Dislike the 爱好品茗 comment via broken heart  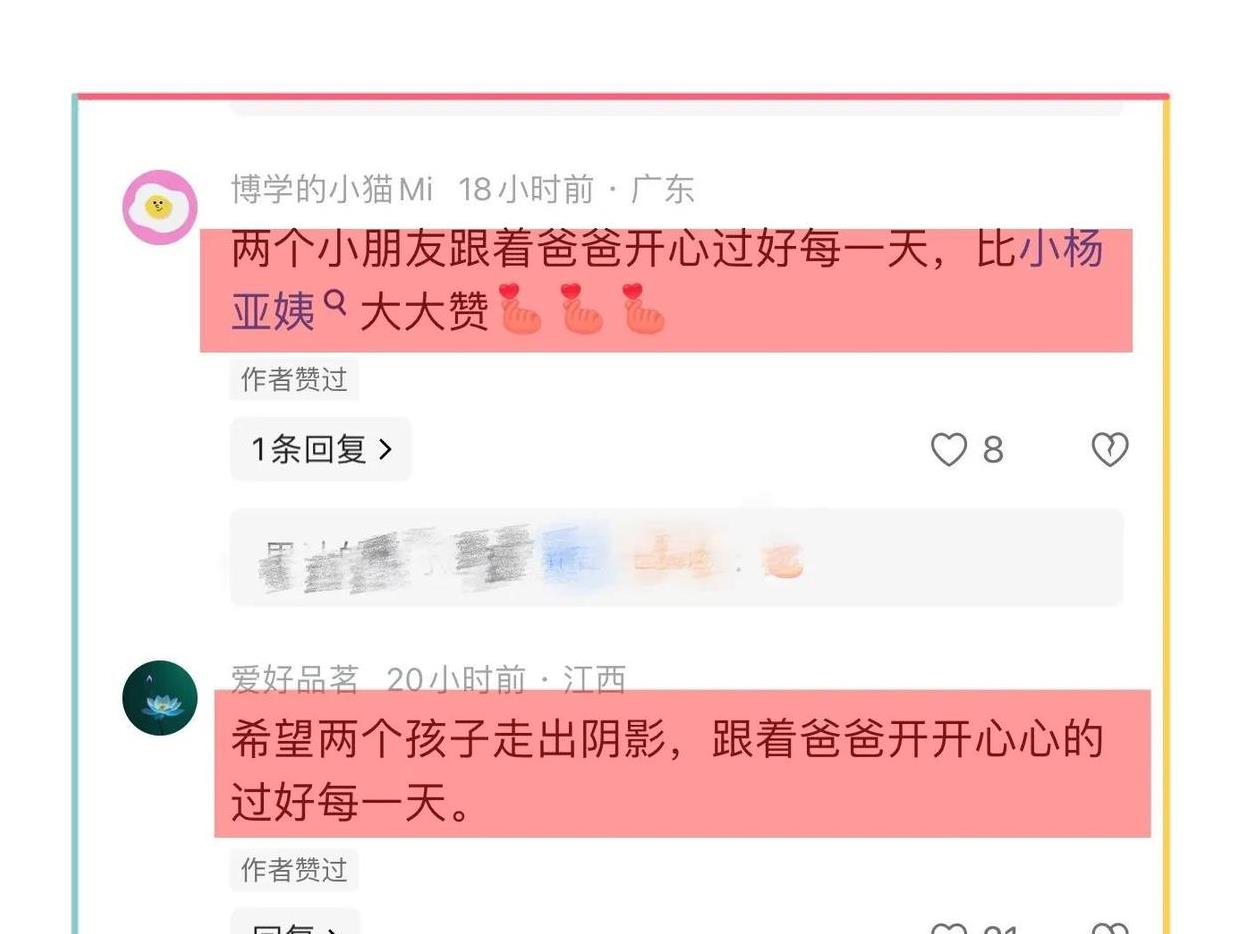1109,927
